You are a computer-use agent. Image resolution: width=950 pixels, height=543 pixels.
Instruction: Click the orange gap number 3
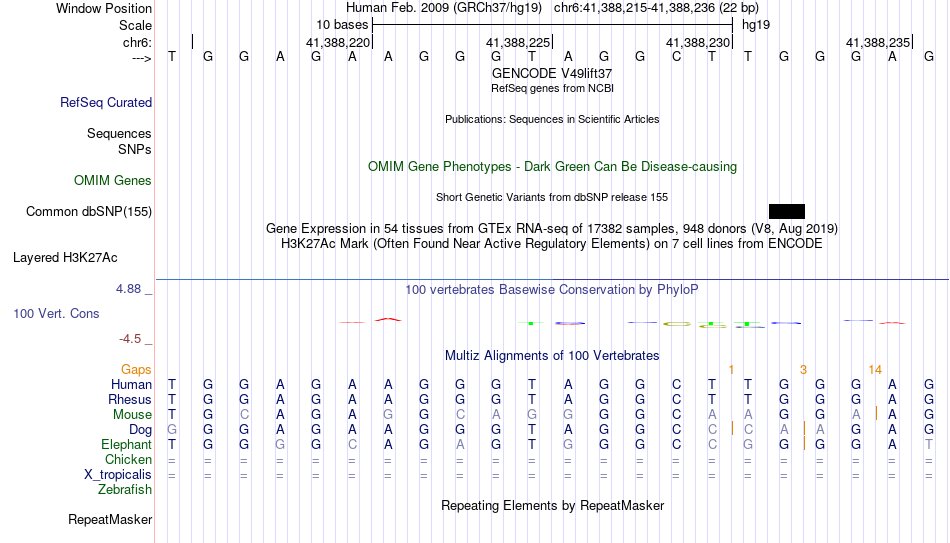(x=803, y=370)
